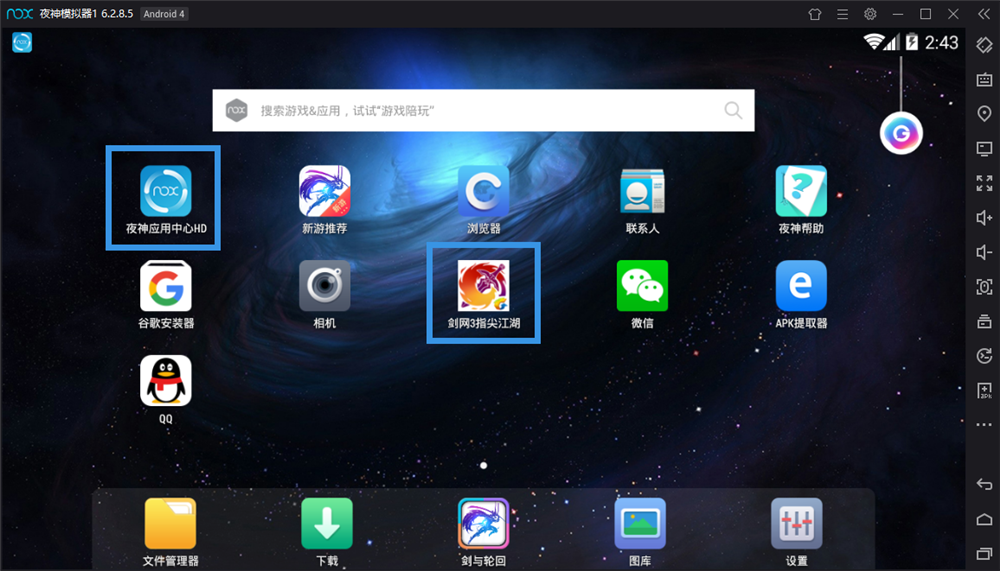Click the restart emulator sidebar icon
Image resolution: width=1000 pixels, height=571 pixels.
(984, 355)
